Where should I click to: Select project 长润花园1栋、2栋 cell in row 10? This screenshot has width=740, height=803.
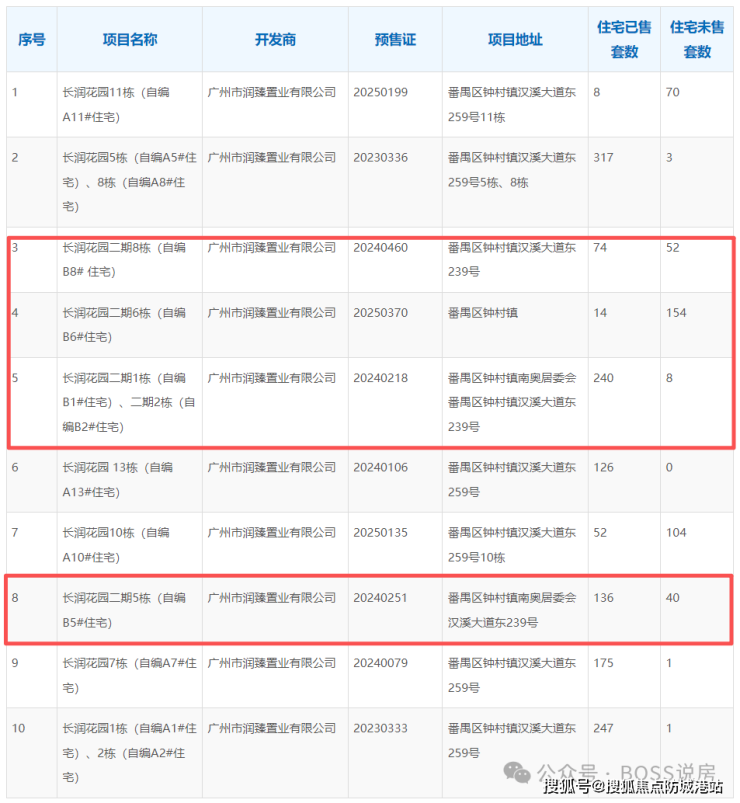(130, 753)
